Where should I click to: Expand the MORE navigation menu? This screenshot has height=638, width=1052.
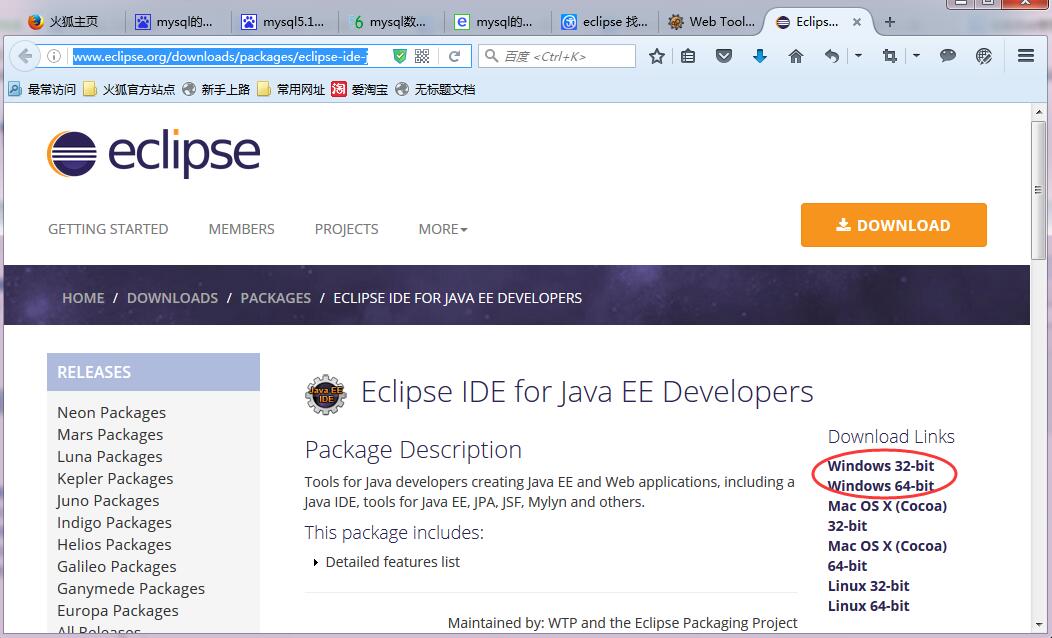(443, 229)
